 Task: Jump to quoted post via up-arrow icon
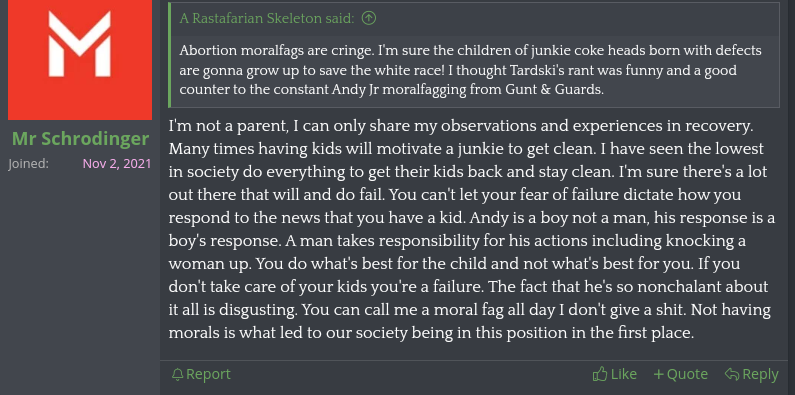point(369,19)
